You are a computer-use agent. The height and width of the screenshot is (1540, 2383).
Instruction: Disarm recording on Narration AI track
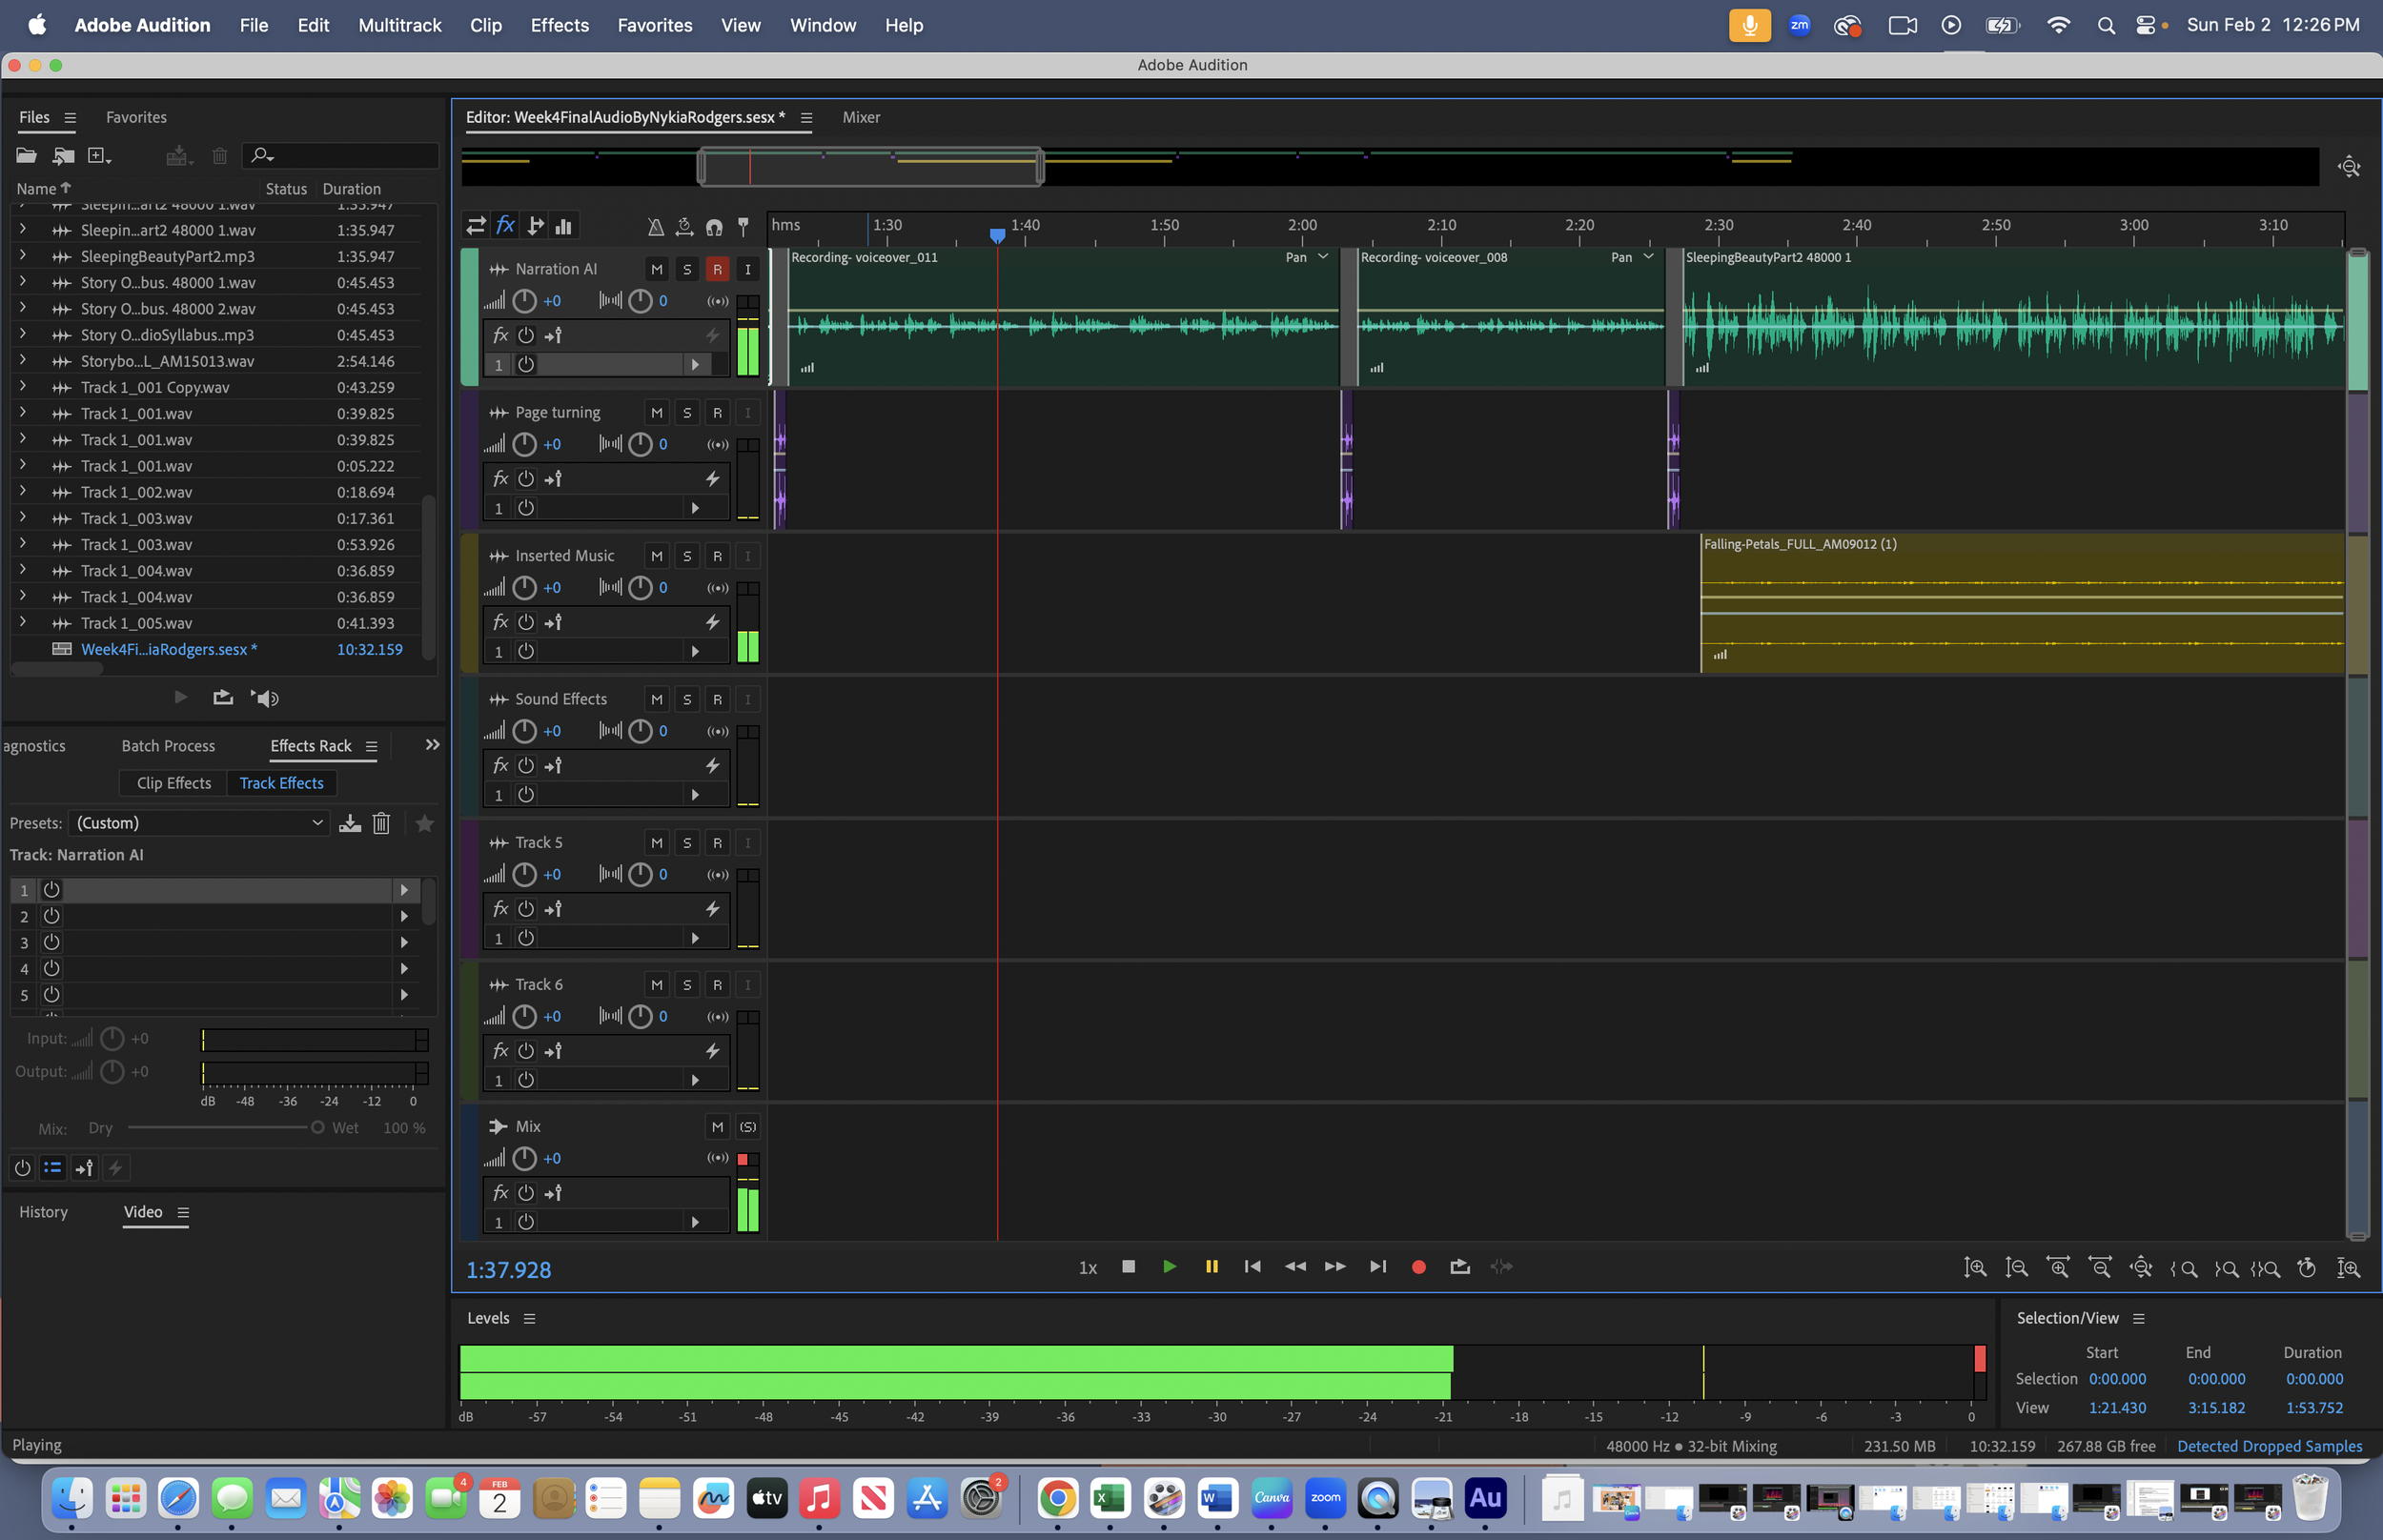(x=717, y=269)
